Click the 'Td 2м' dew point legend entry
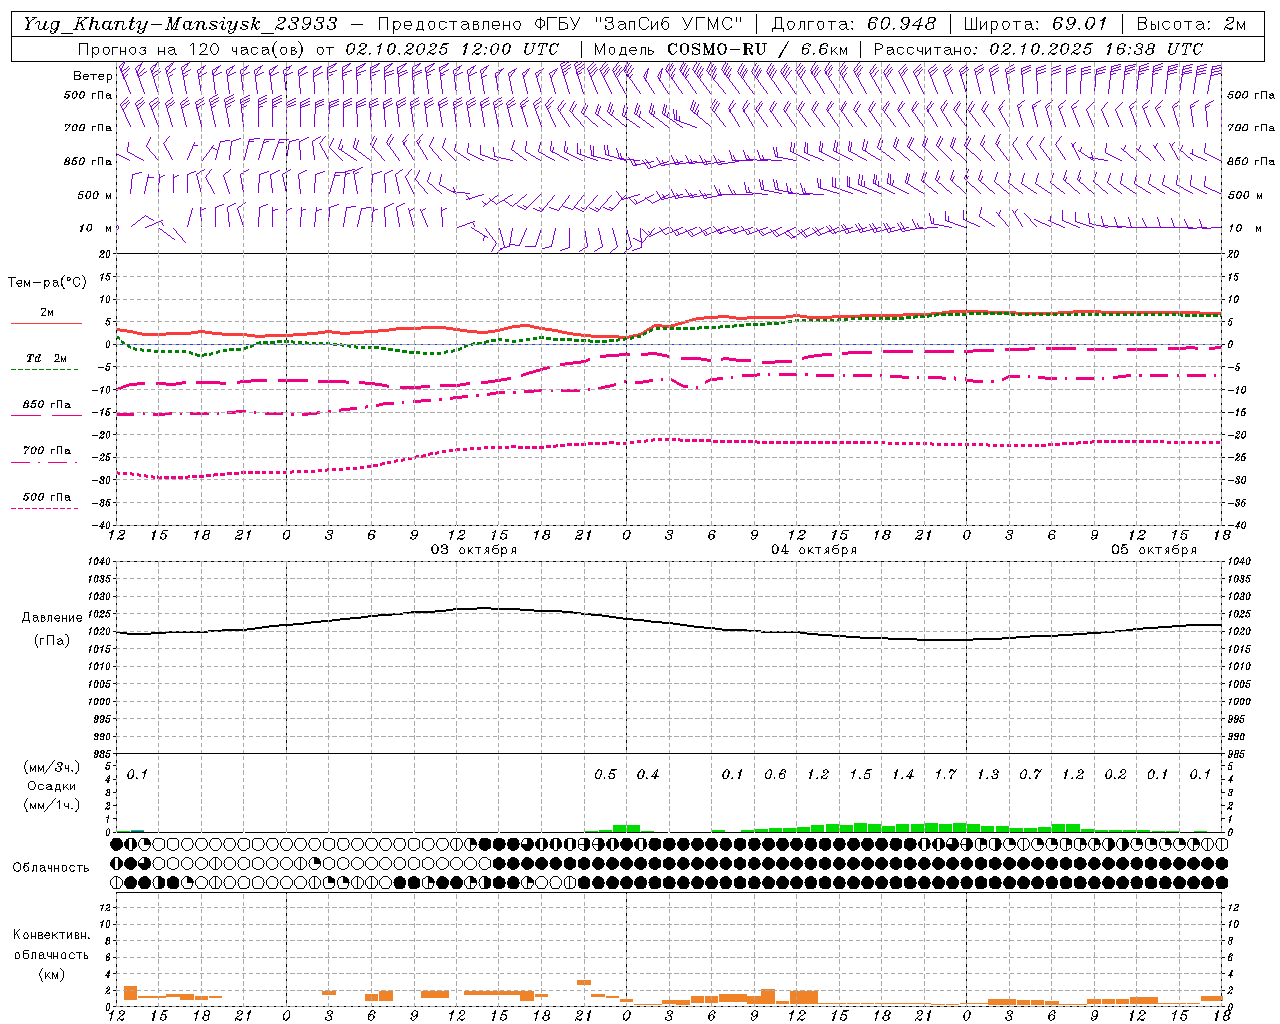 tap(46, 358)
